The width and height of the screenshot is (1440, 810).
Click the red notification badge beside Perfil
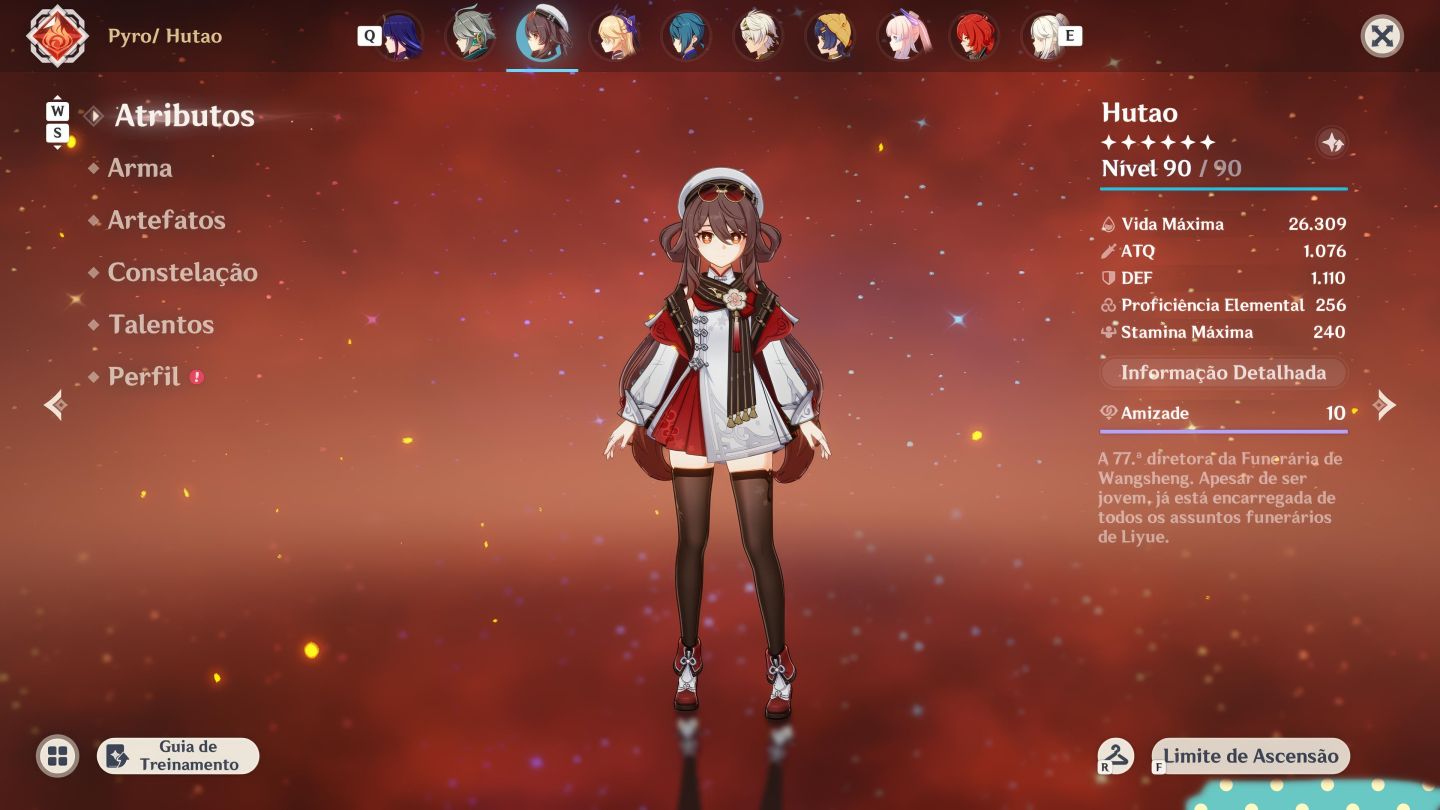(197, 377)
